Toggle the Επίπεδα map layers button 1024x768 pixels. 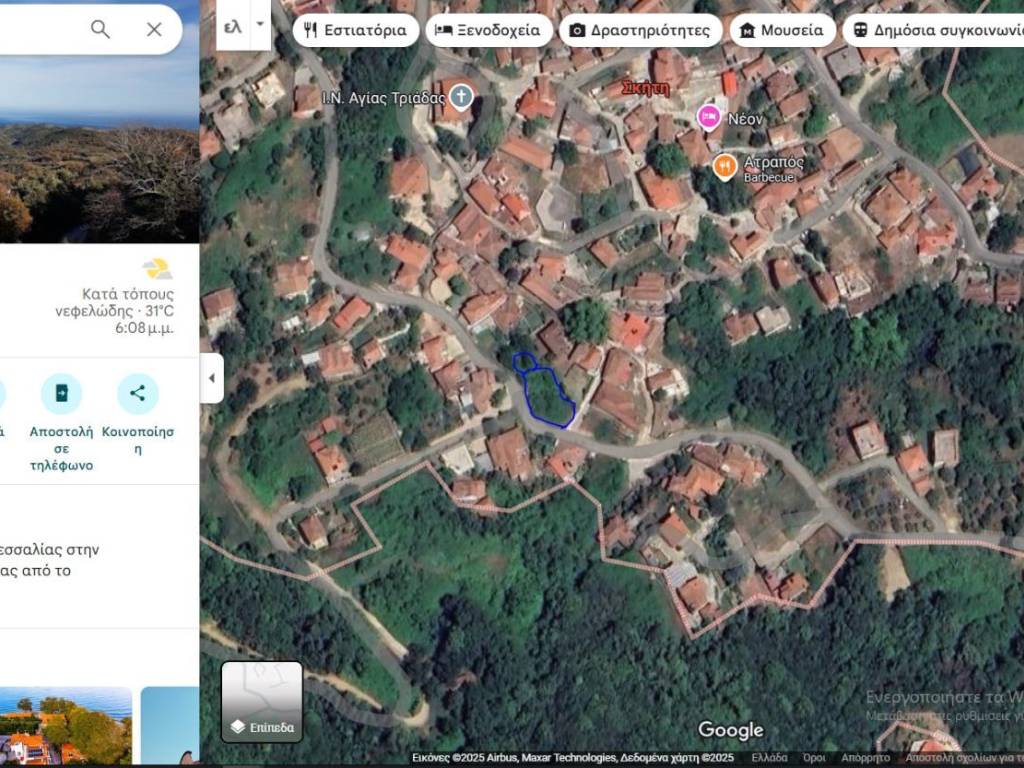pos(262,701)
